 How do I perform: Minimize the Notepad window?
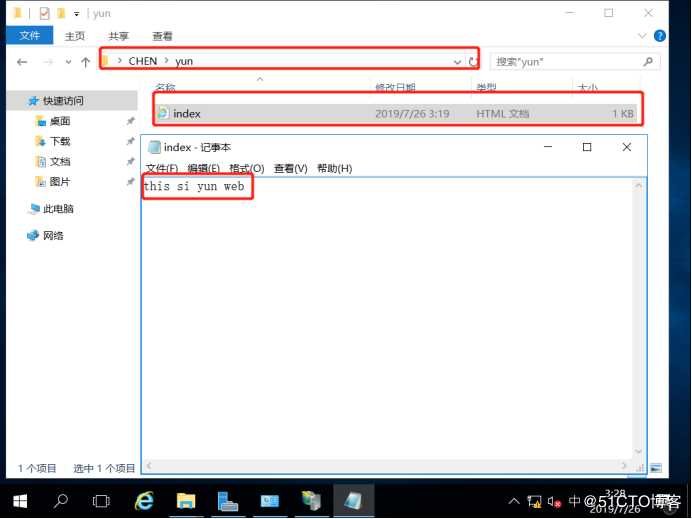point(548,147)
